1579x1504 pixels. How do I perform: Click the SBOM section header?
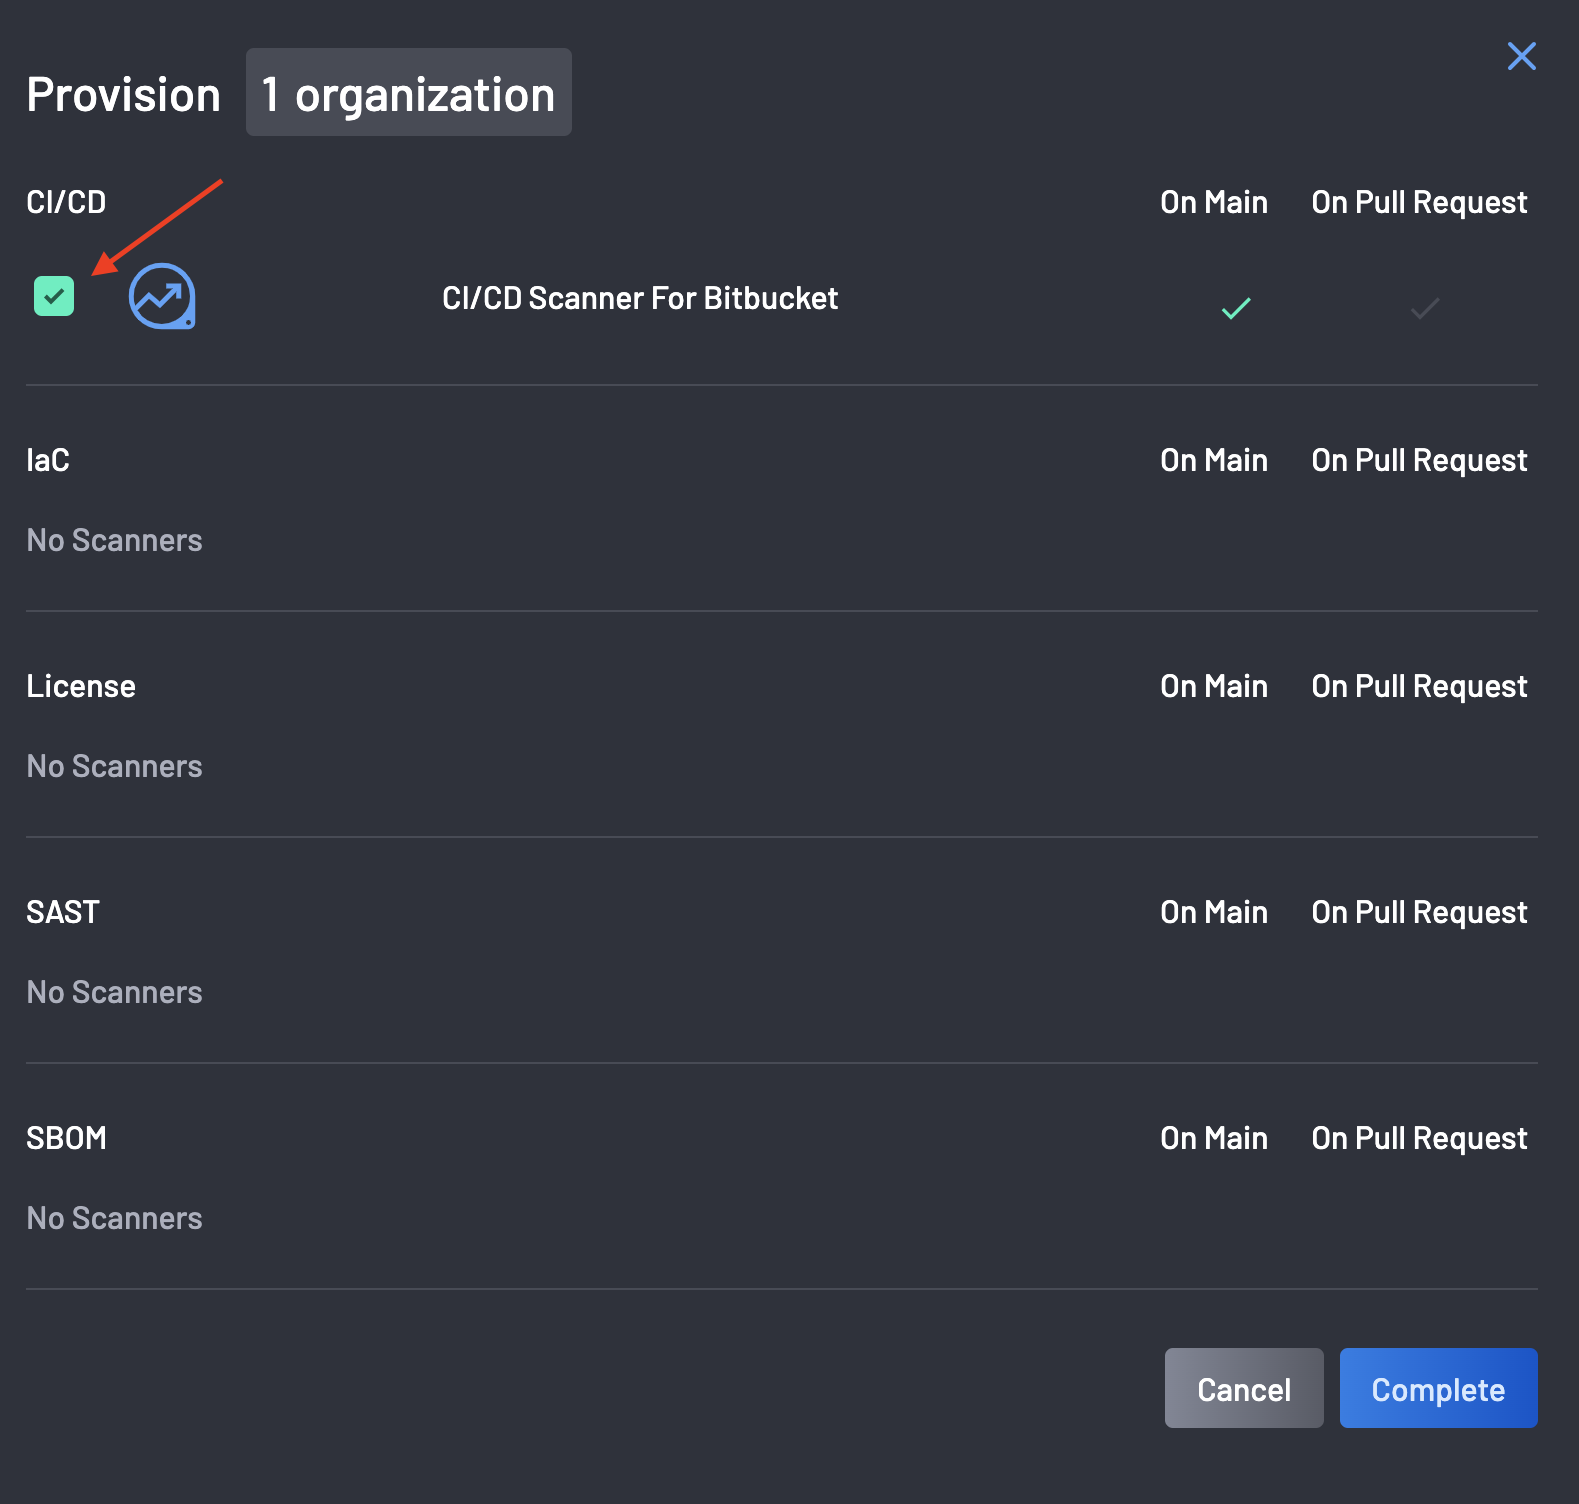point(66,1137)
